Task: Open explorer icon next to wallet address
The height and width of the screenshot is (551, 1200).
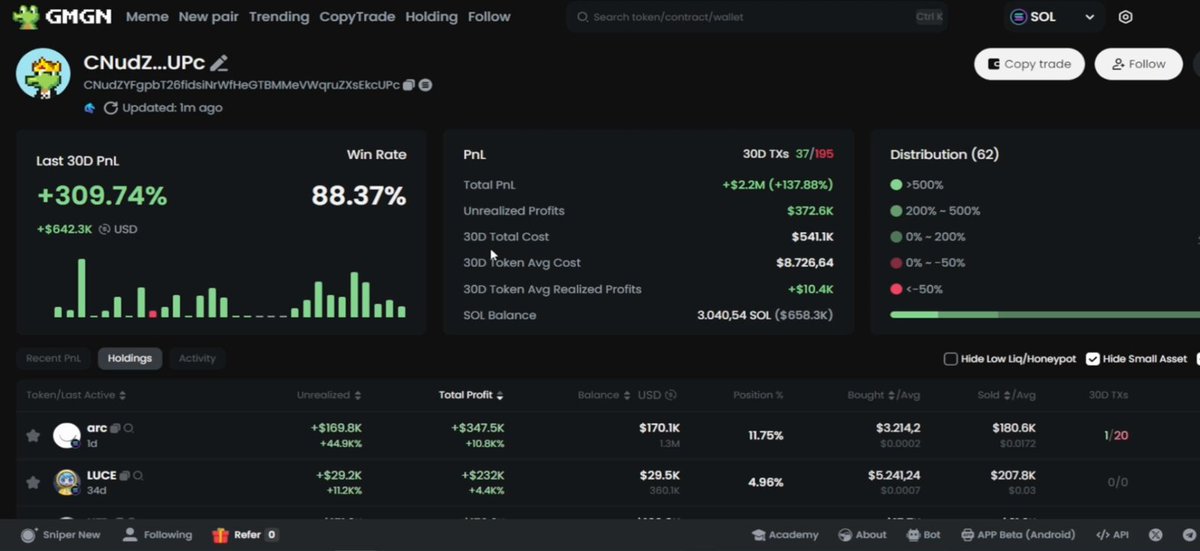Action: tap(425, 86)
